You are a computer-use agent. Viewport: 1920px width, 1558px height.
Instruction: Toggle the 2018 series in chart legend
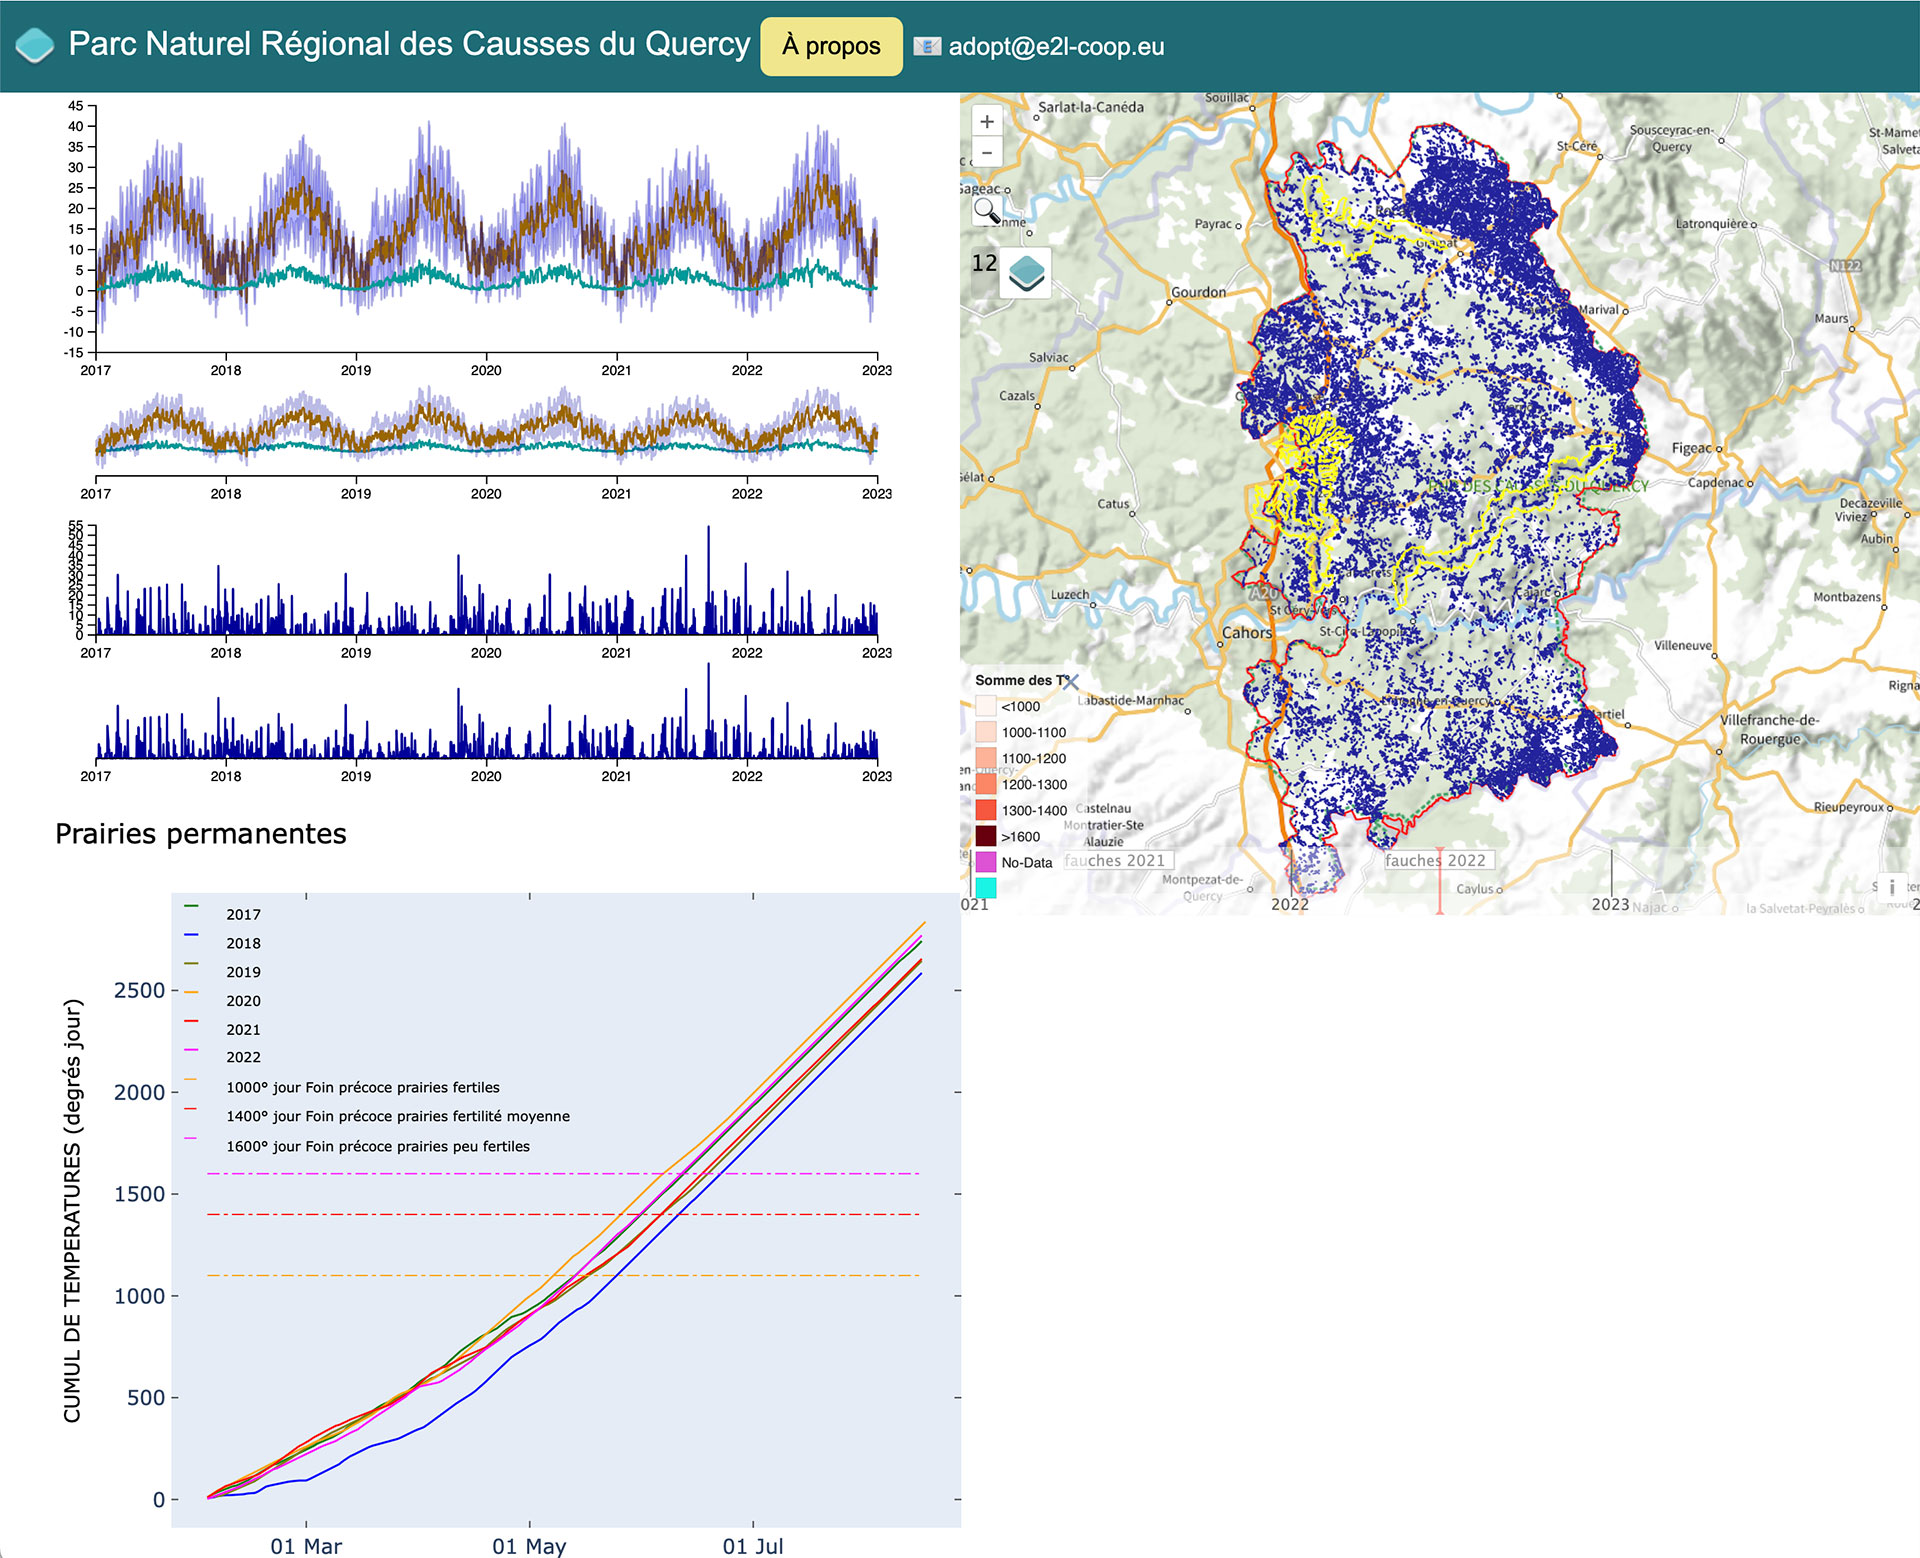[243, 943]
